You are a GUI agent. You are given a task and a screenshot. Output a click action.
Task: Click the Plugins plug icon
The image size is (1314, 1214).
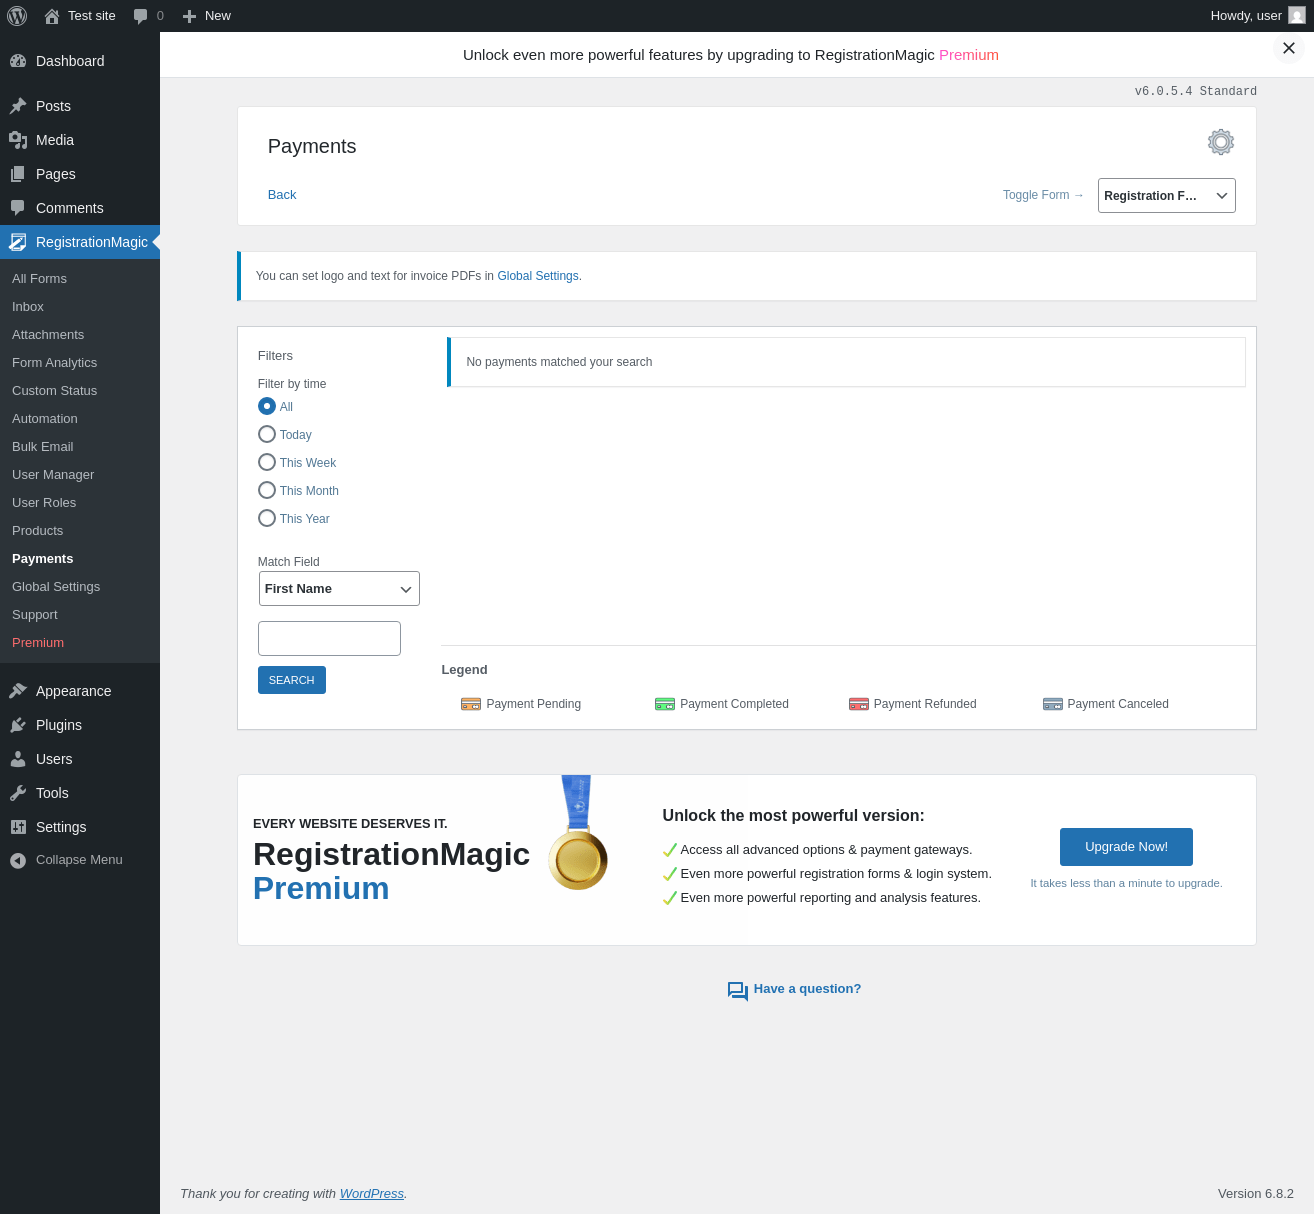pyautogui.click(x=18, y=725)
